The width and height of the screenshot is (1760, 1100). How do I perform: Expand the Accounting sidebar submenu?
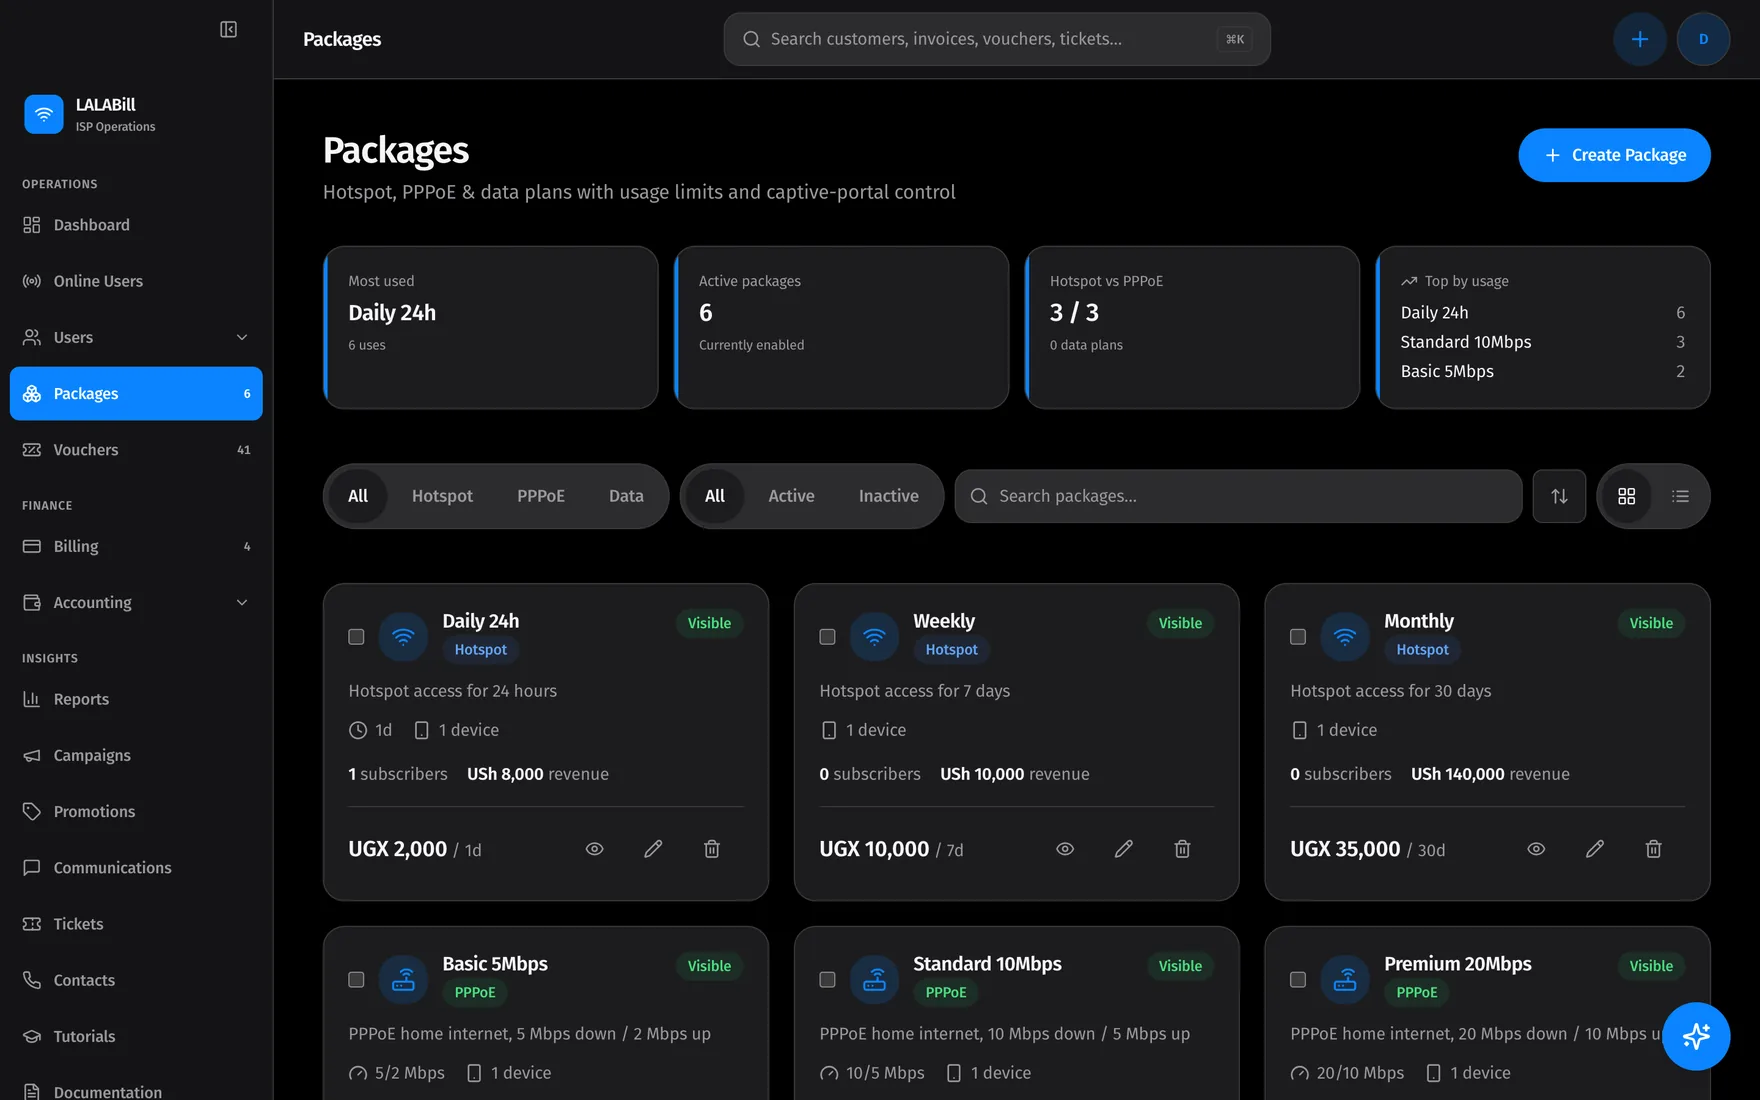click(x=136, y=602)
